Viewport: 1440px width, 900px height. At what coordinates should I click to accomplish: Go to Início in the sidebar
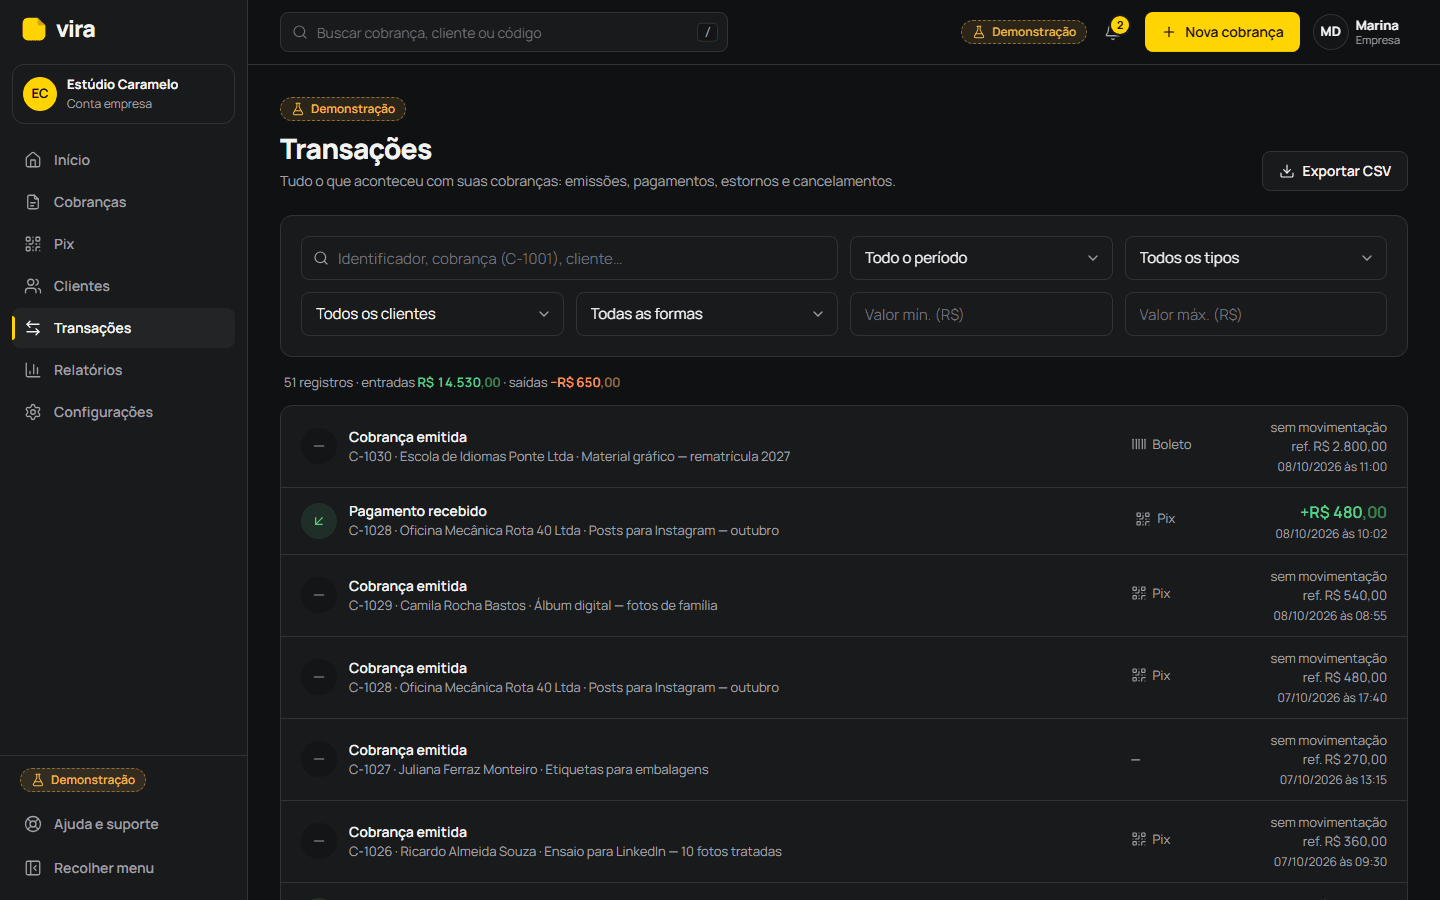[x=123, y=160]
